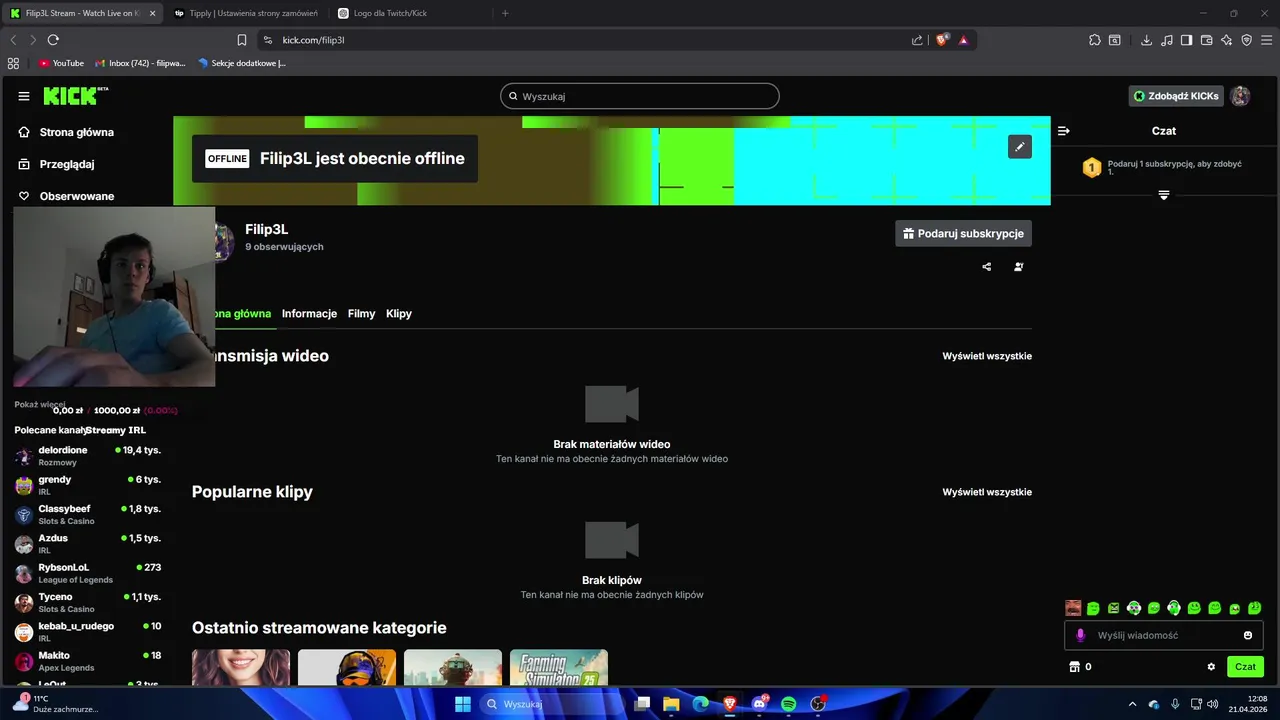Collapse the chat panel arrow icon
Screen dimensions: 1280x720
[1063, 131]
